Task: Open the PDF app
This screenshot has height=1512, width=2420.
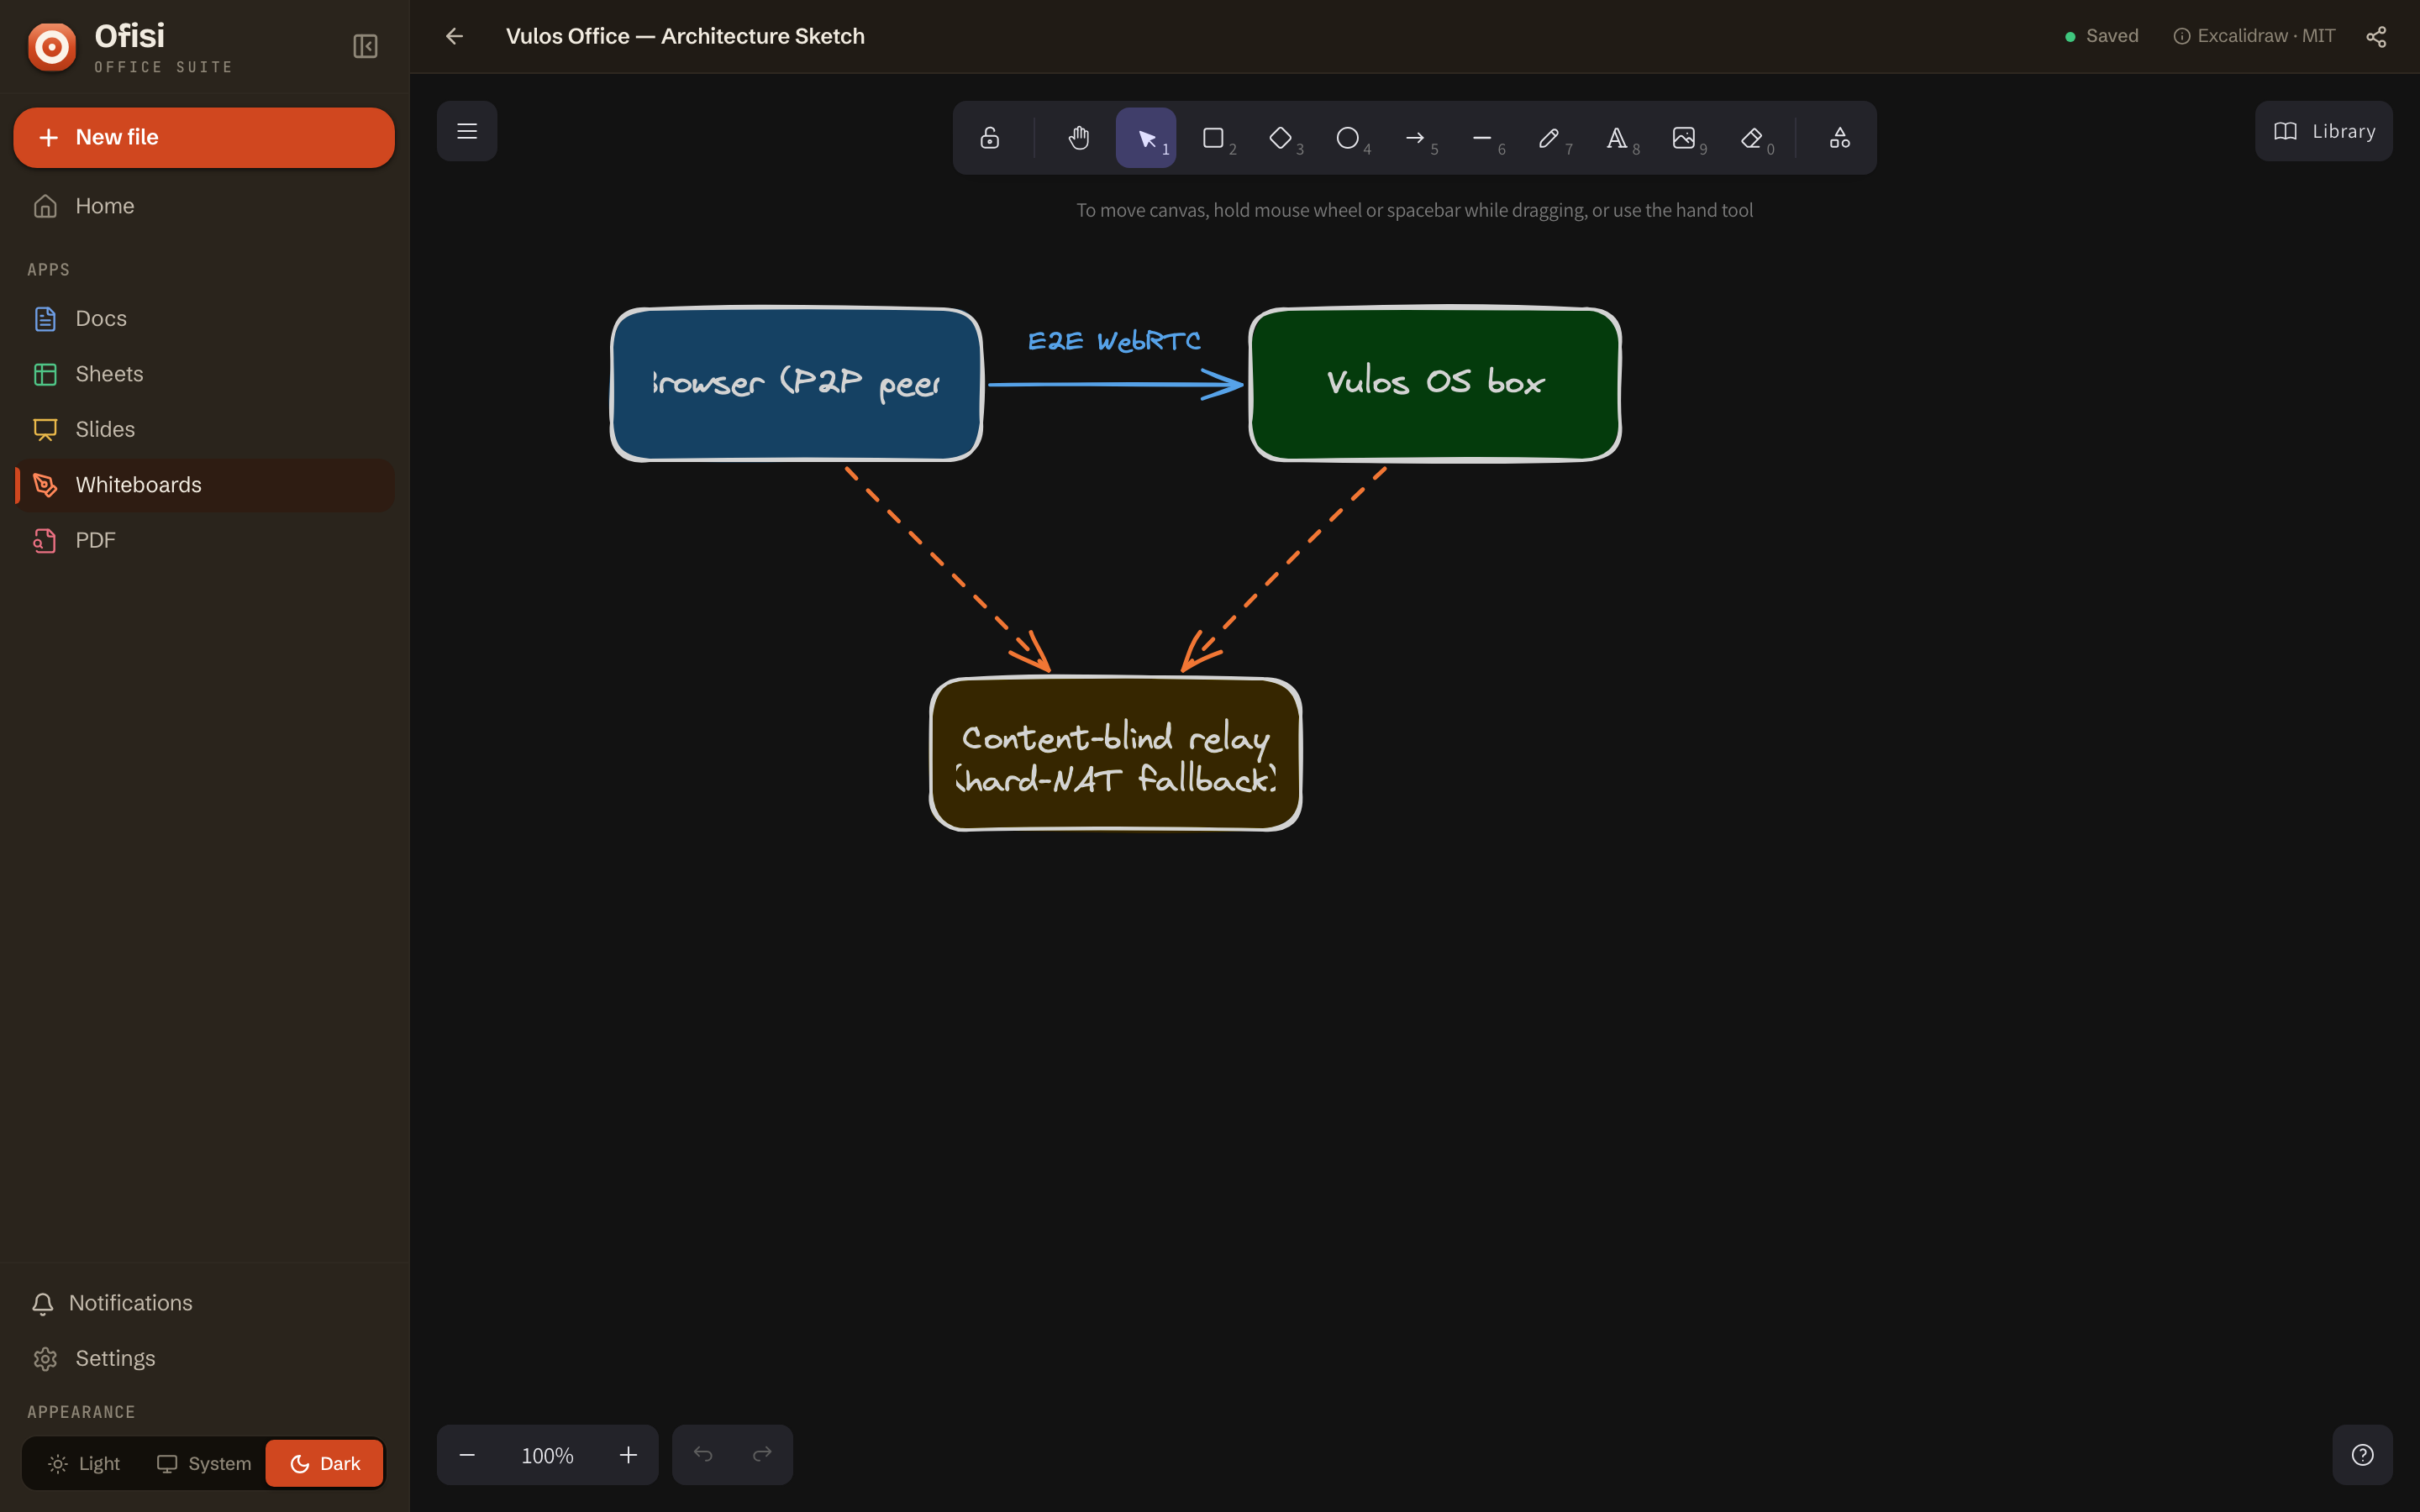Action: coord(204,540)
